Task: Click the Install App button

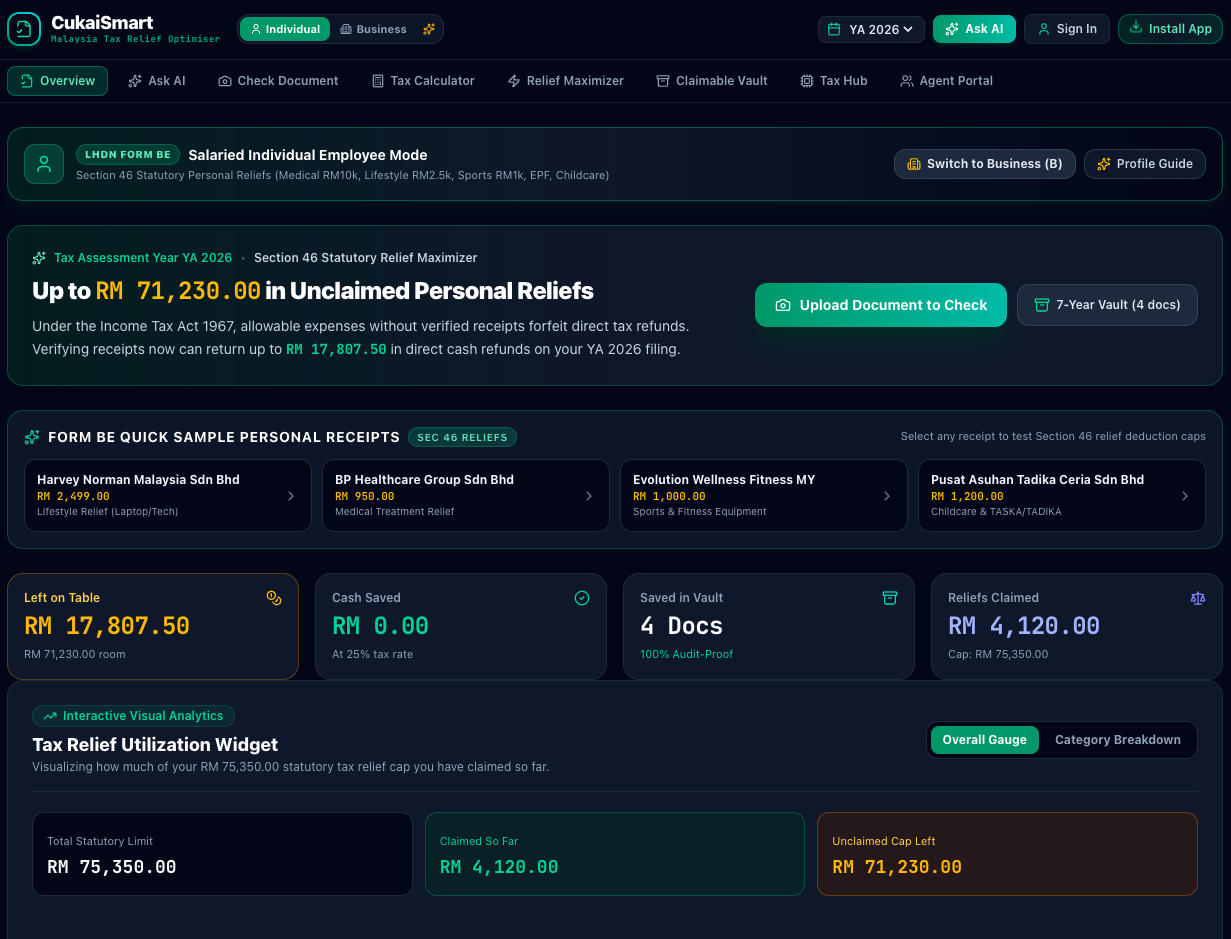Action: coord(1170,29)
